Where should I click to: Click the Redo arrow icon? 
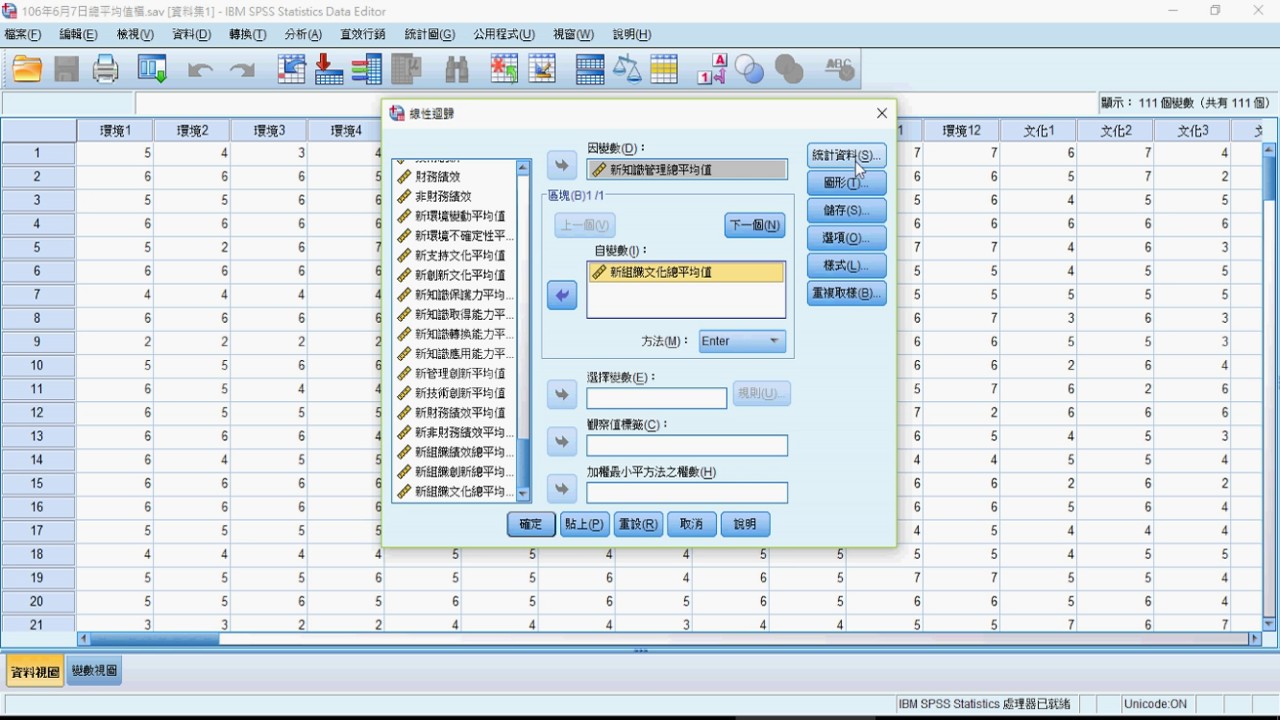click(242, 70)
